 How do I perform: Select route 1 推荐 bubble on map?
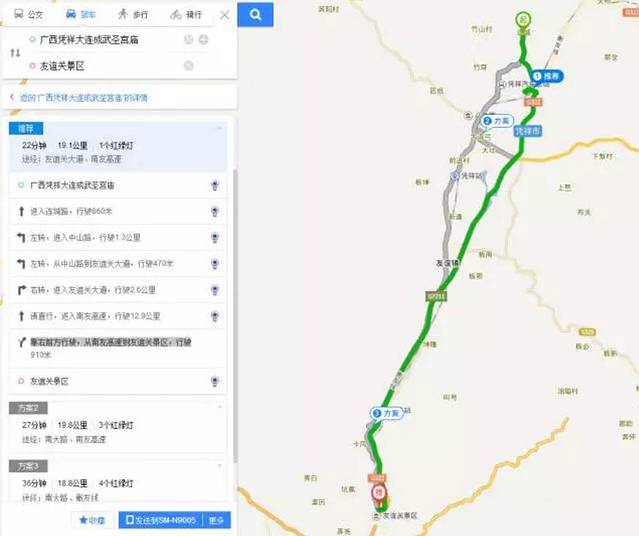(547, 76)
